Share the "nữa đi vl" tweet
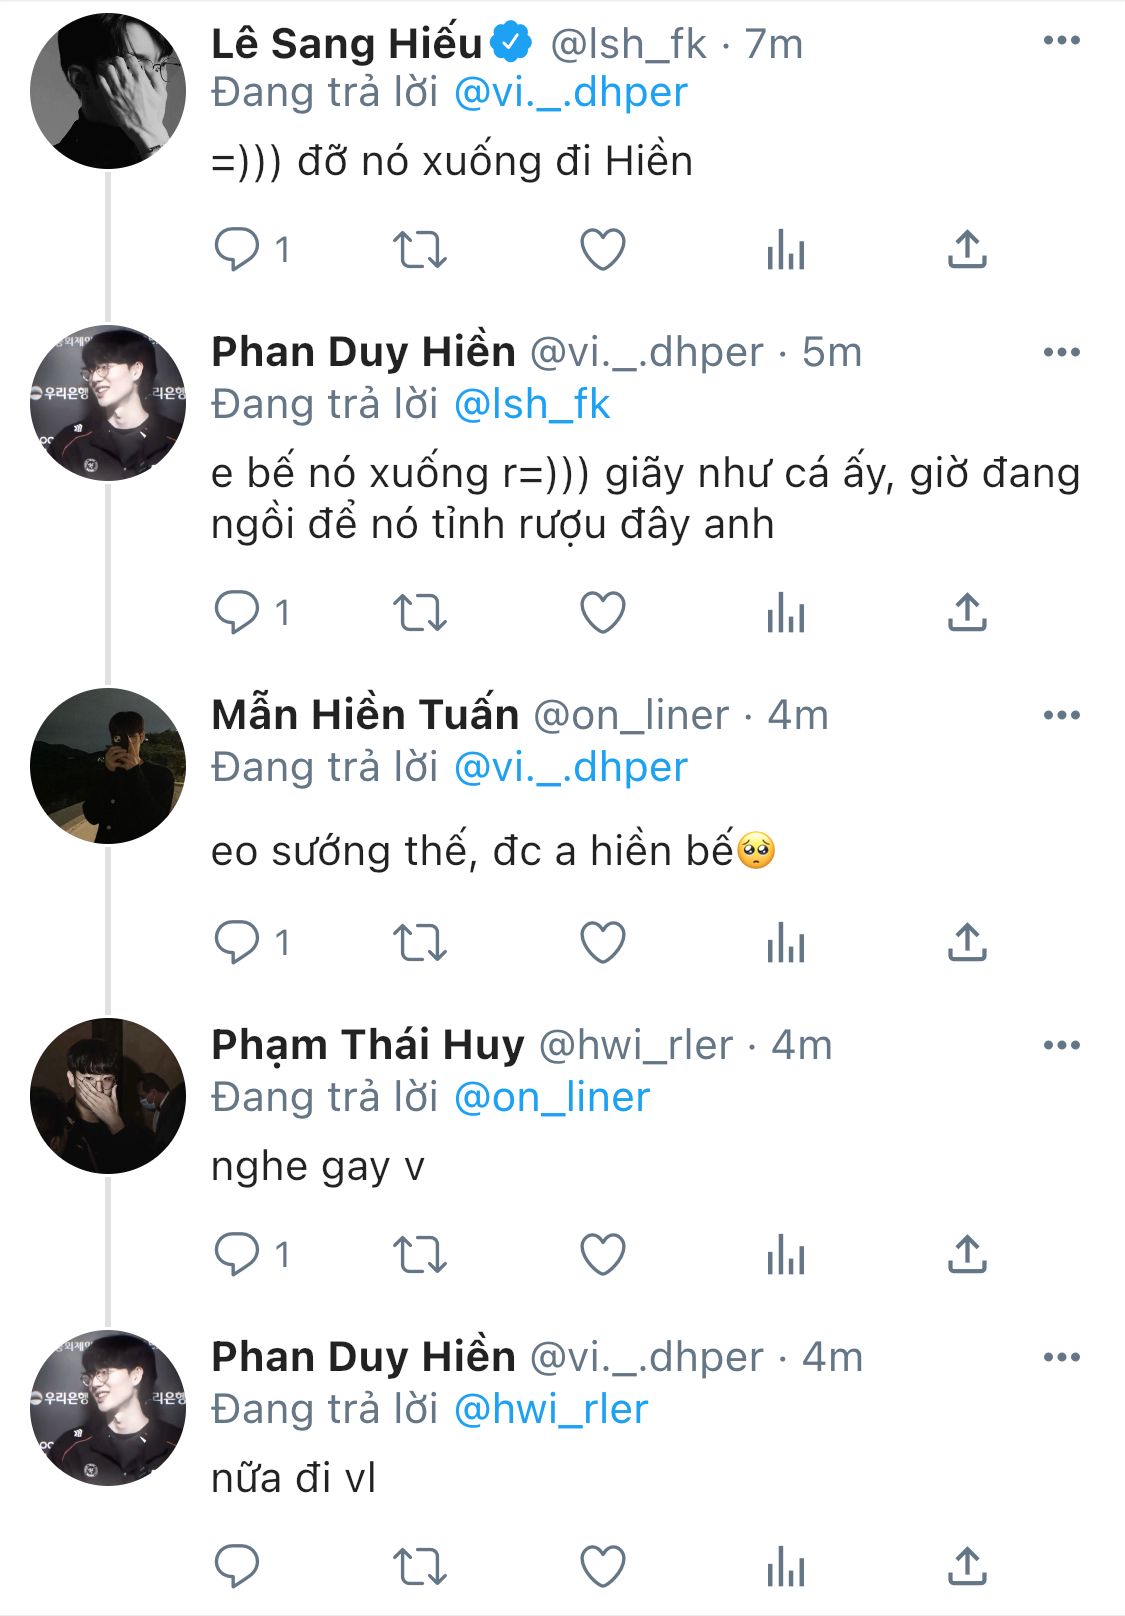The image size is (1125, 1616). click(x=967, y=1566)
